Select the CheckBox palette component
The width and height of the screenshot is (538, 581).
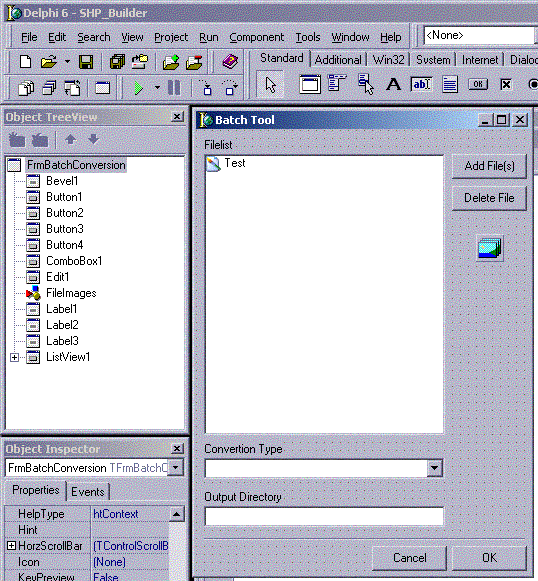506,84
